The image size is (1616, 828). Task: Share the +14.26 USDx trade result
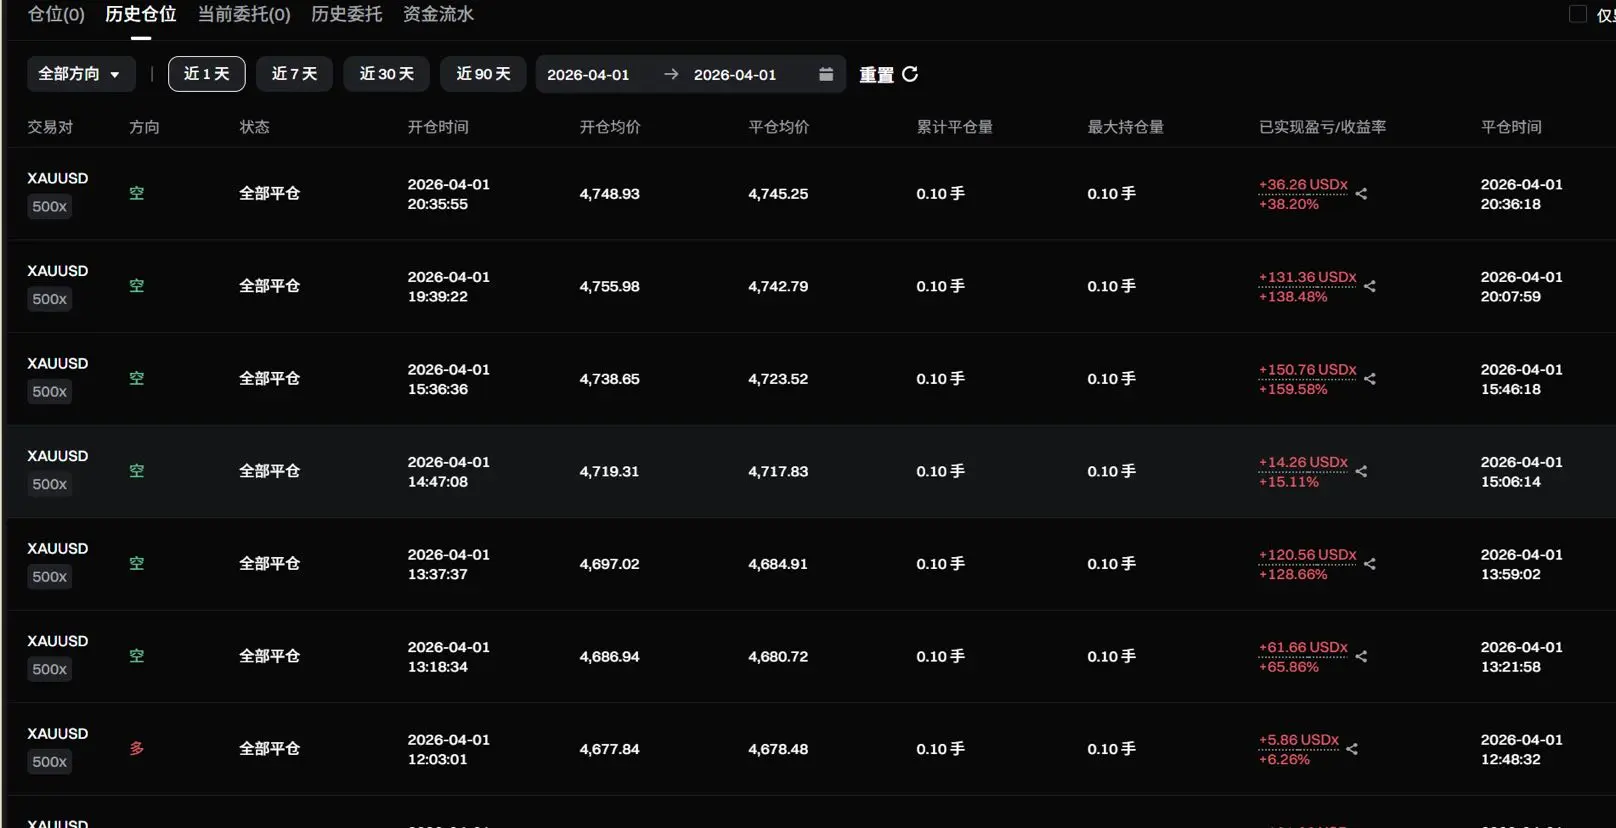coord(1361,471)
